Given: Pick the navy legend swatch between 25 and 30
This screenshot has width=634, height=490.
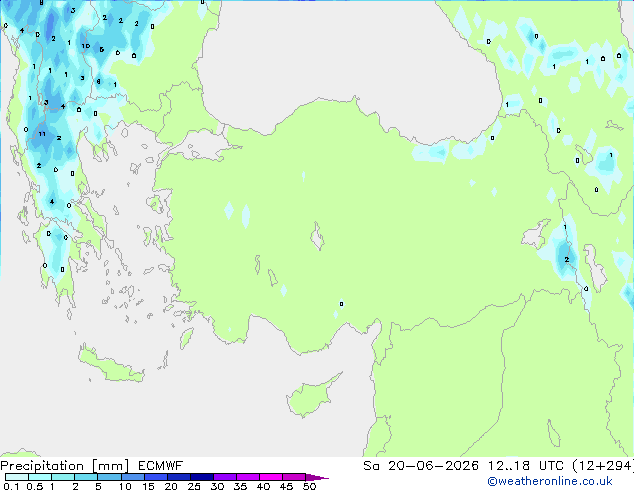Looking at the screenshot, I should [x=201, y=477].
